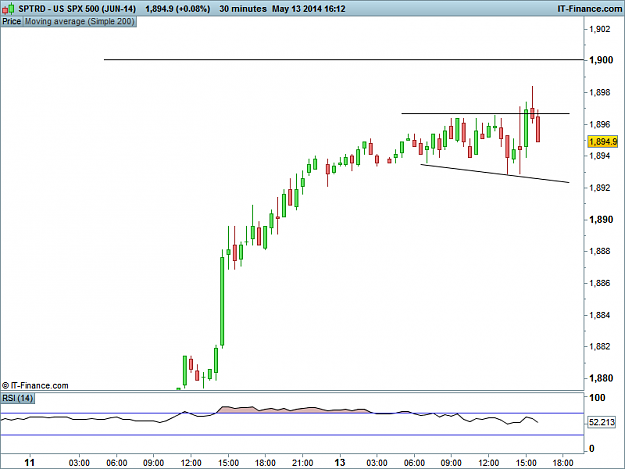The width and height of the screenshot is (625, 469).
Task: Click the 1,890 price axis label
Action: pyautogui.click(x=601, y=220)
